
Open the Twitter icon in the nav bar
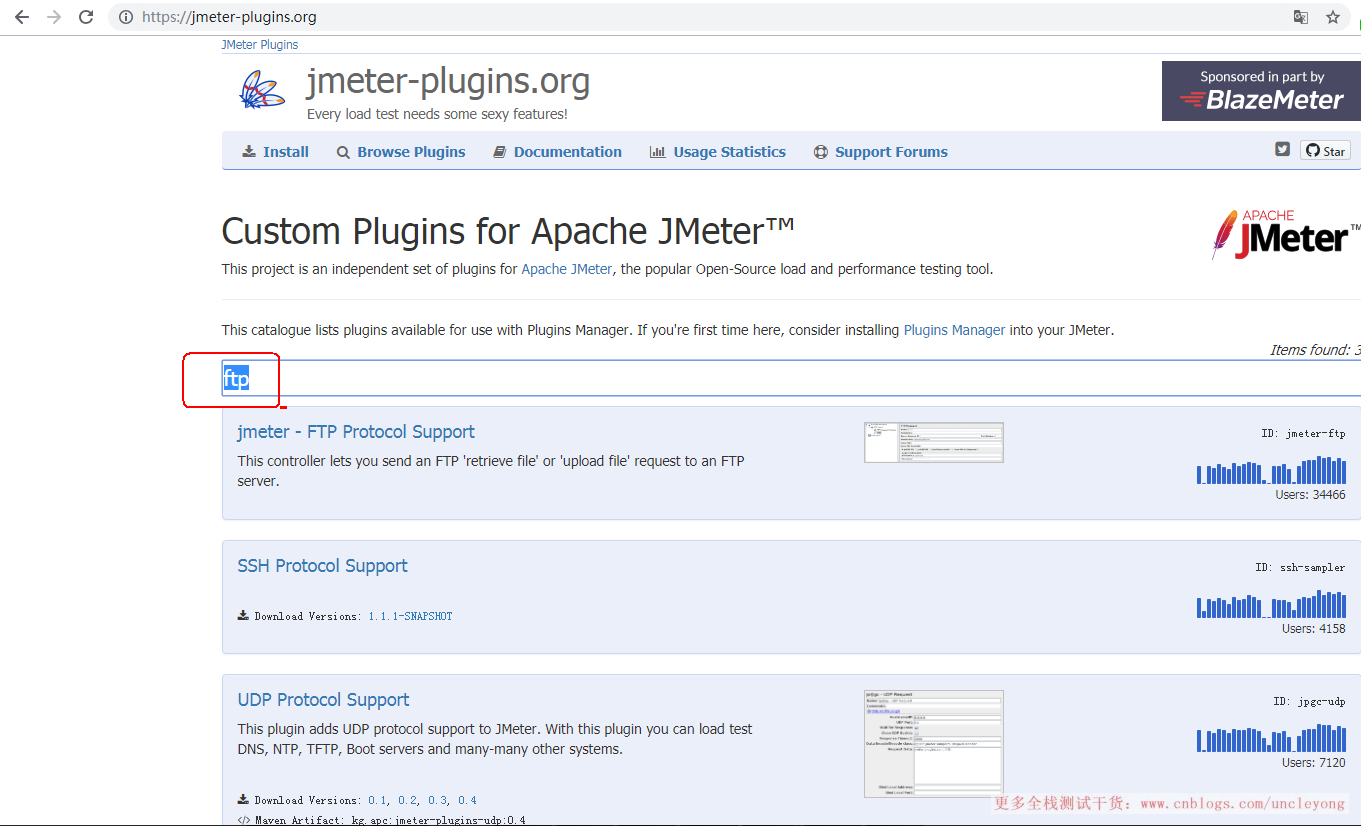tap(1282, 150)
